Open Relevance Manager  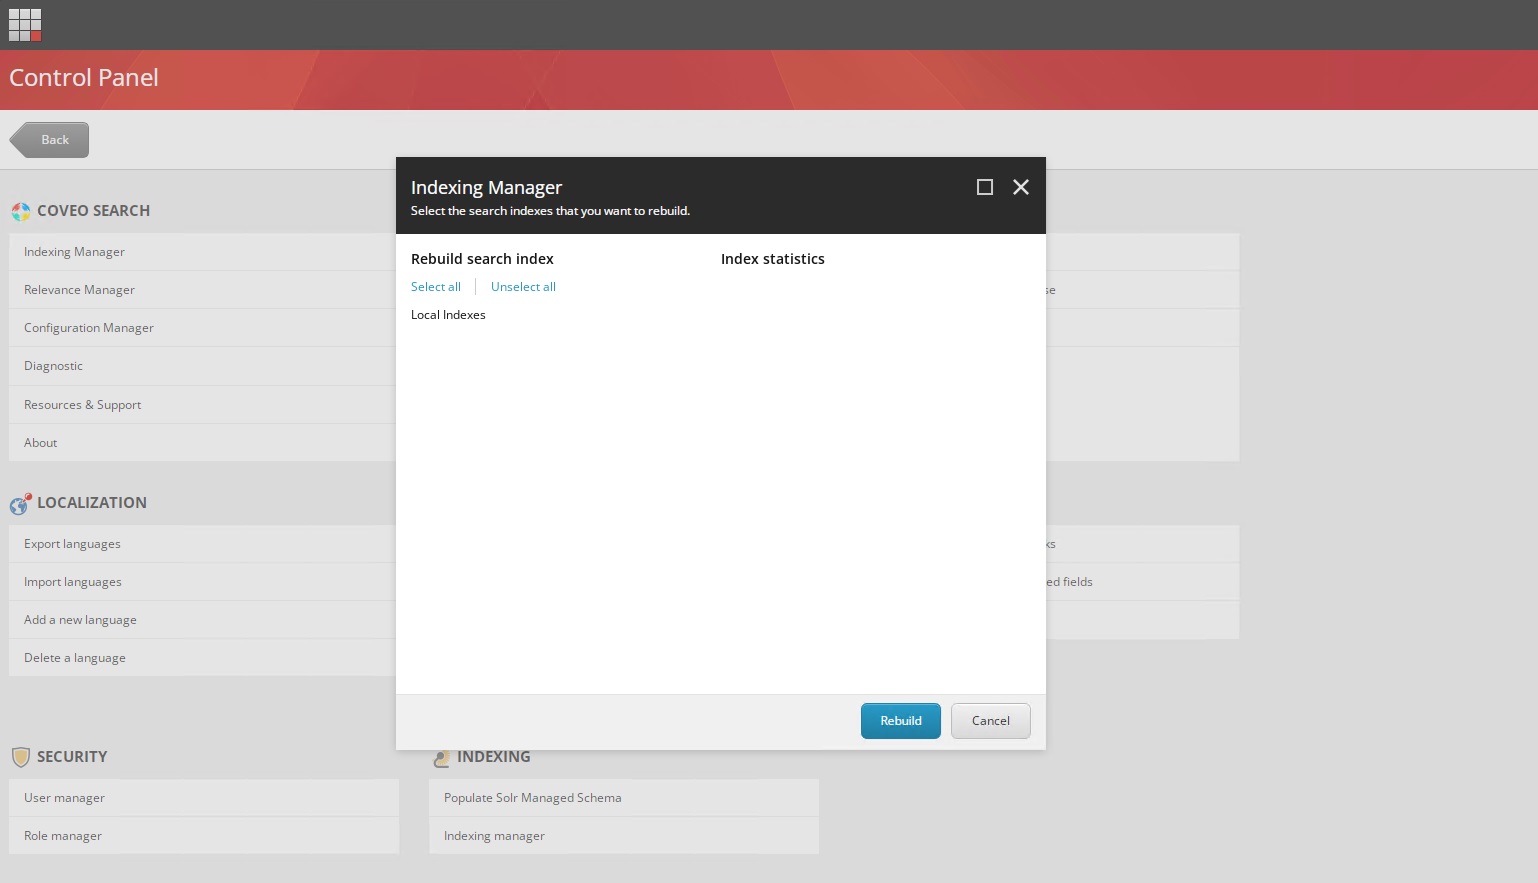pos(203,290)
